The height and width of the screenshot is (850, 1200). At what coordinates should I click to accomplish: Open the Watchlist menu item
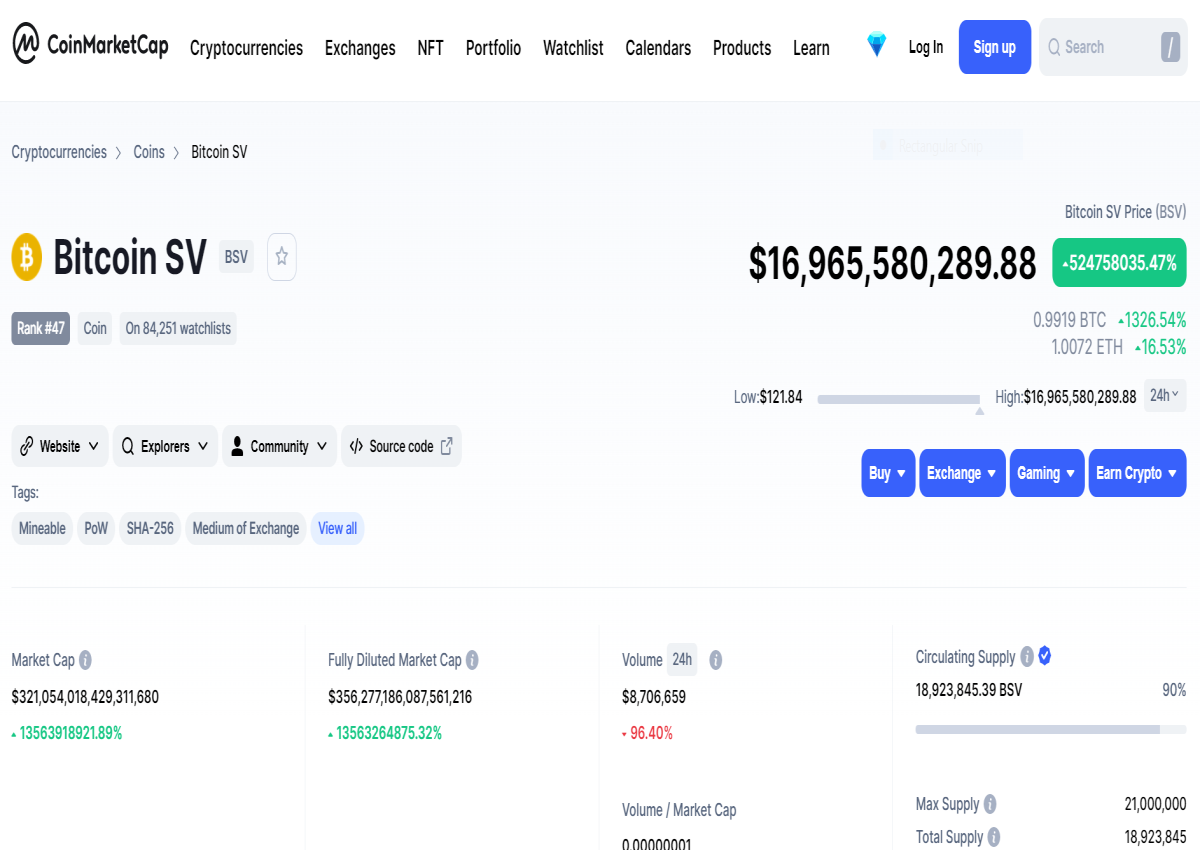573,48
